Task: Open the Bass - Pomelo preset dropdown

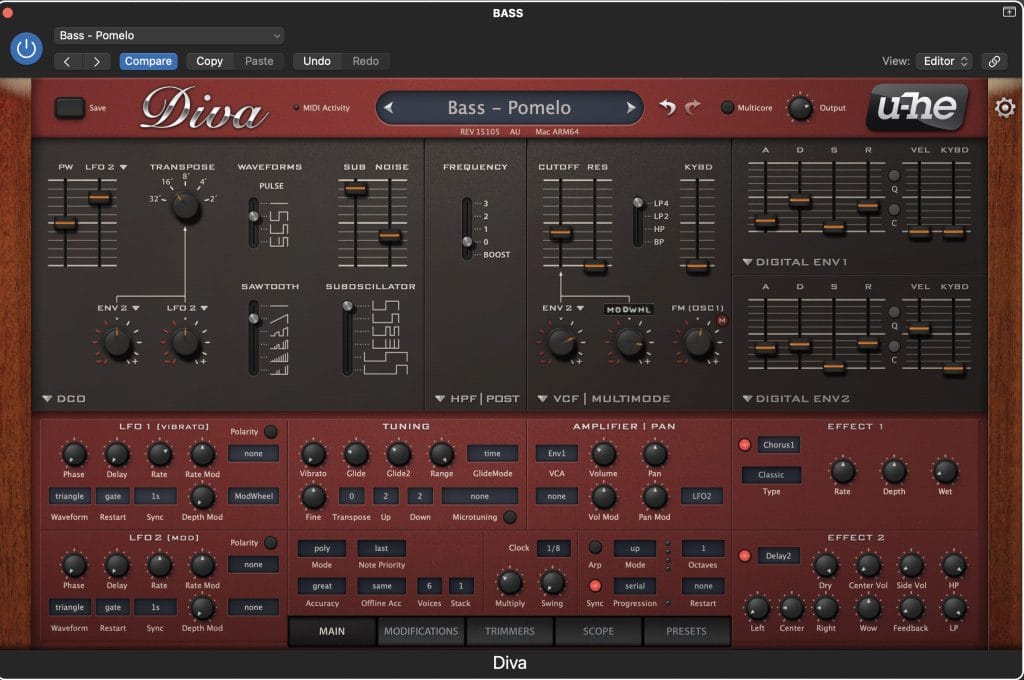Action: tap(168, 35)
